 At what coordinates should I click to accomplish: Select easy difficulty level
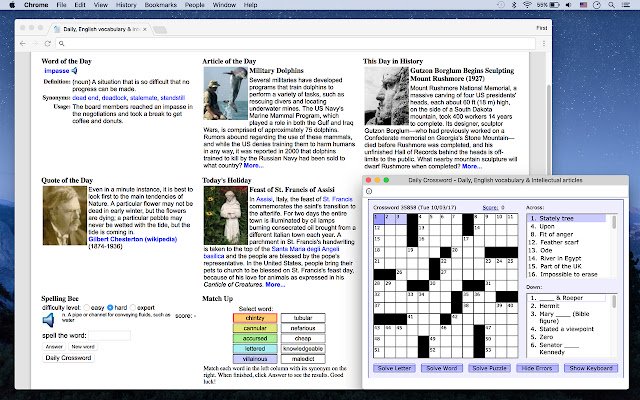[87, 308]
